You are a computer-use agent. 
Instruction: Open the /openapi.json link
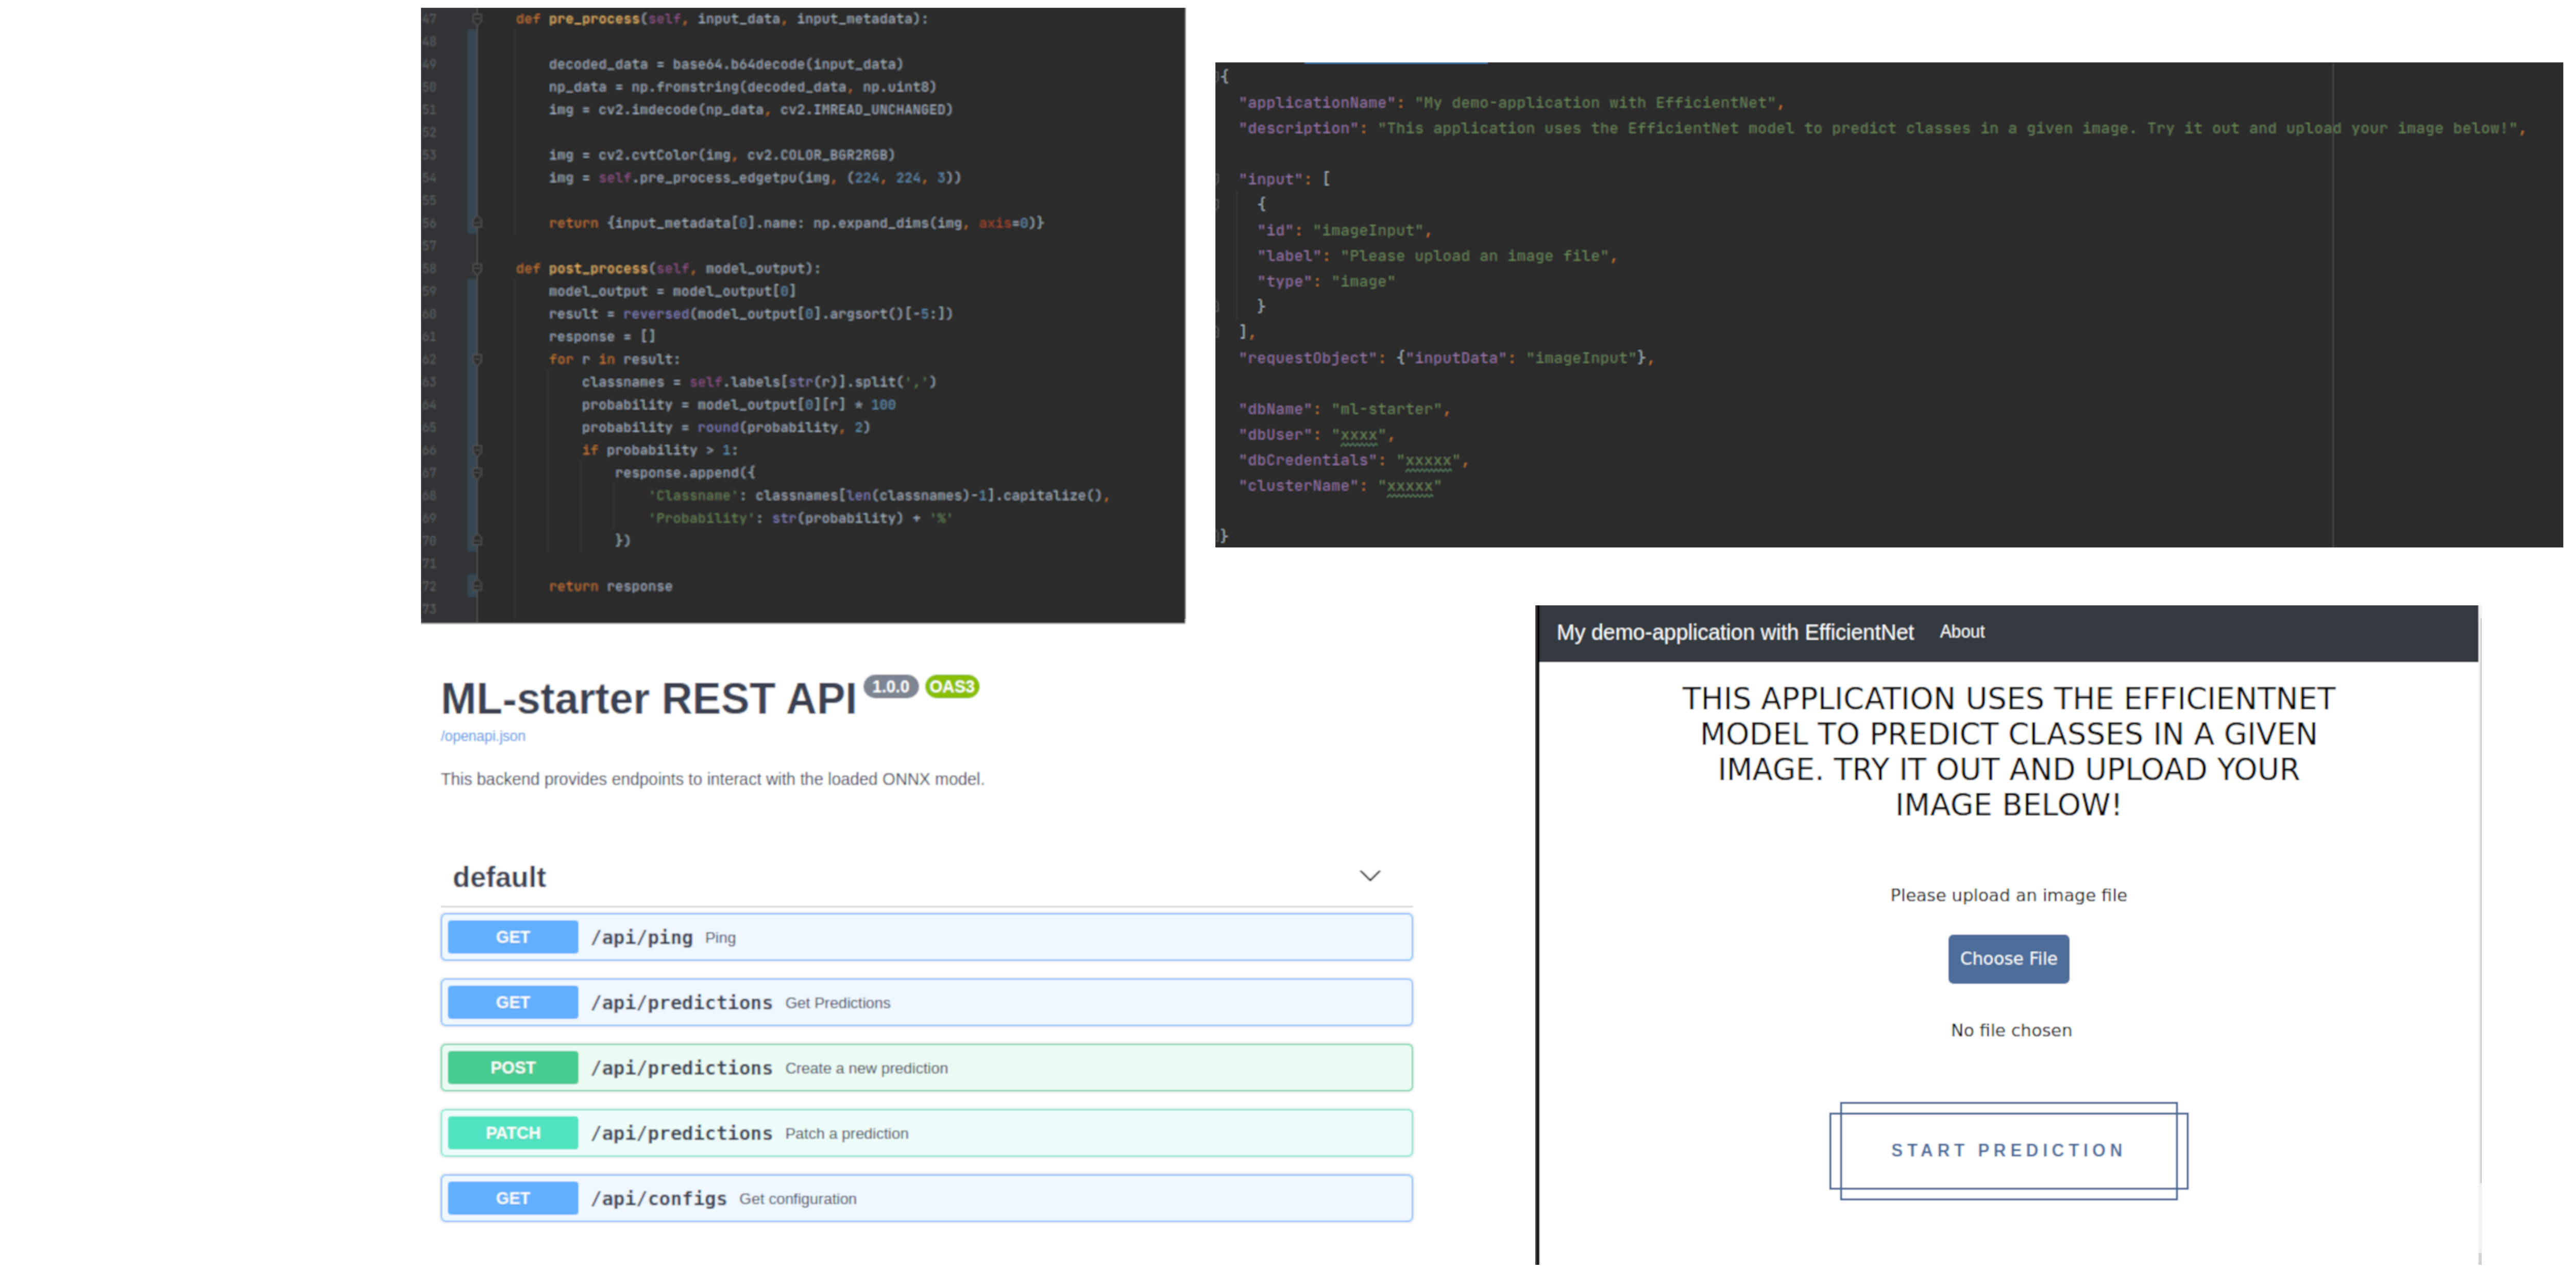pos(482,736)
